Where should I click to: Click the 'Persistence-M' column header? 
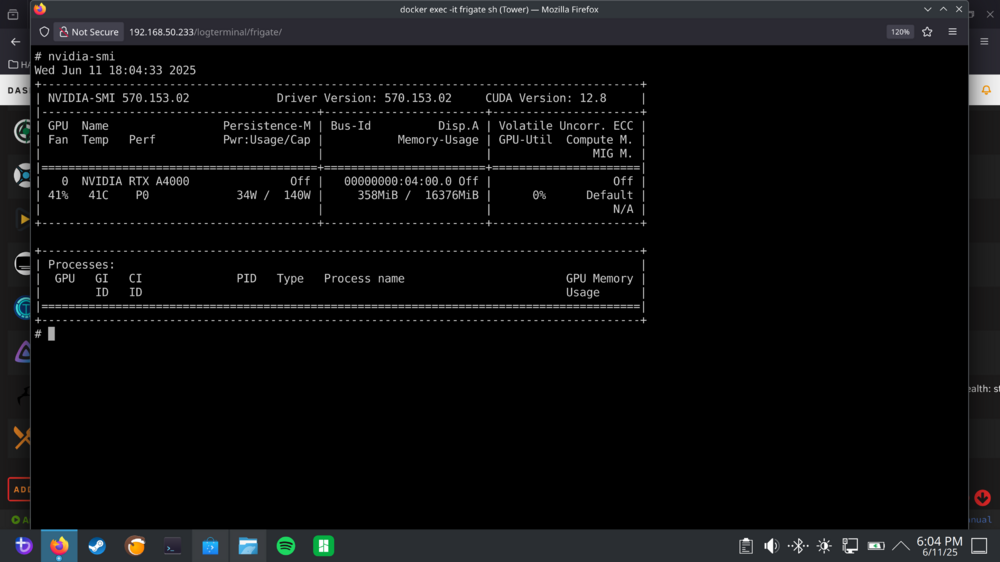[x=267, y=126]
